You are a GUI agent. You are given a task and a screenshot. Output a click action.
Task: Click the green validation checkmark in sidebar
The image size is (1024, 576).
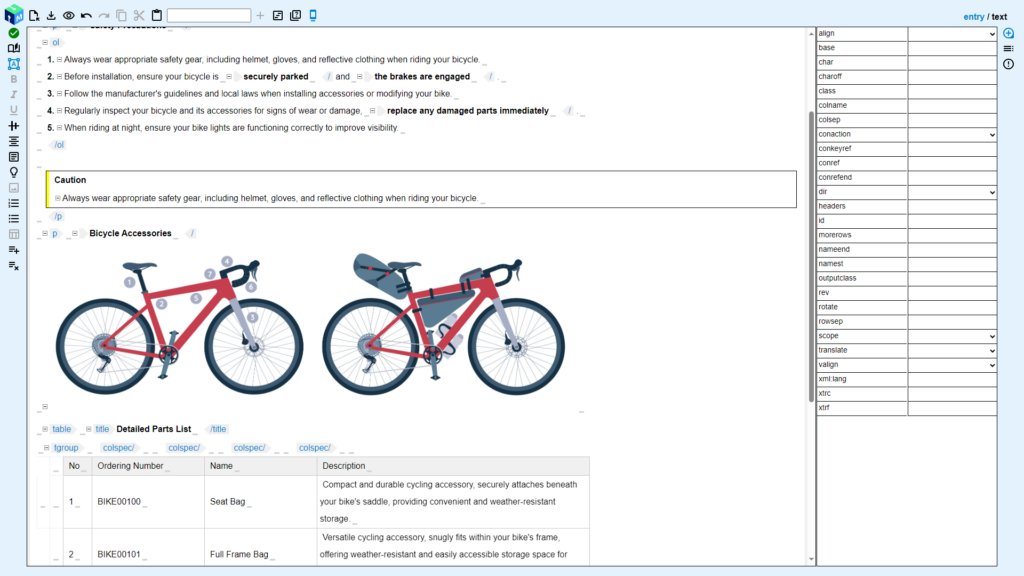pos(13,33)
